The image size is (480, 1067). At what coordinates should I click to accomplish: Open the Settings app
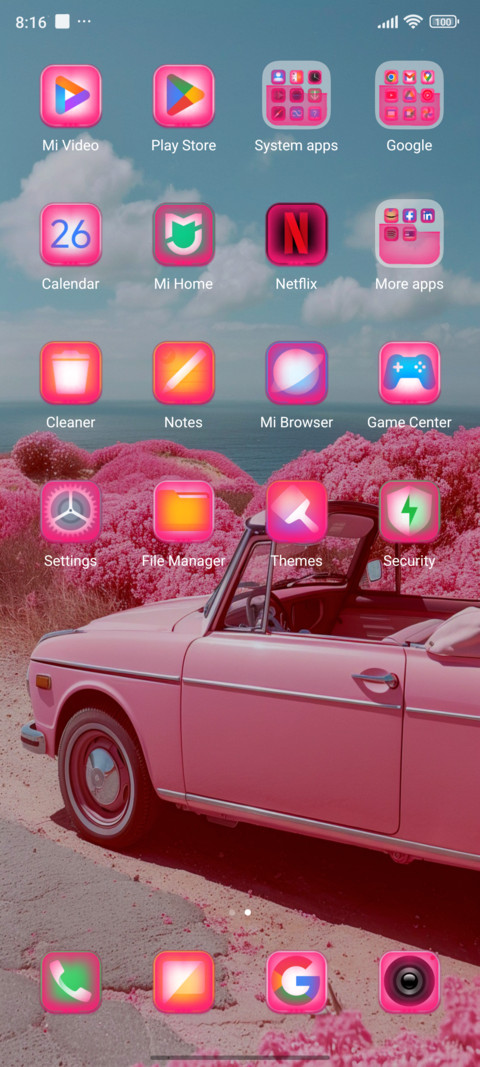pos(71,512)
